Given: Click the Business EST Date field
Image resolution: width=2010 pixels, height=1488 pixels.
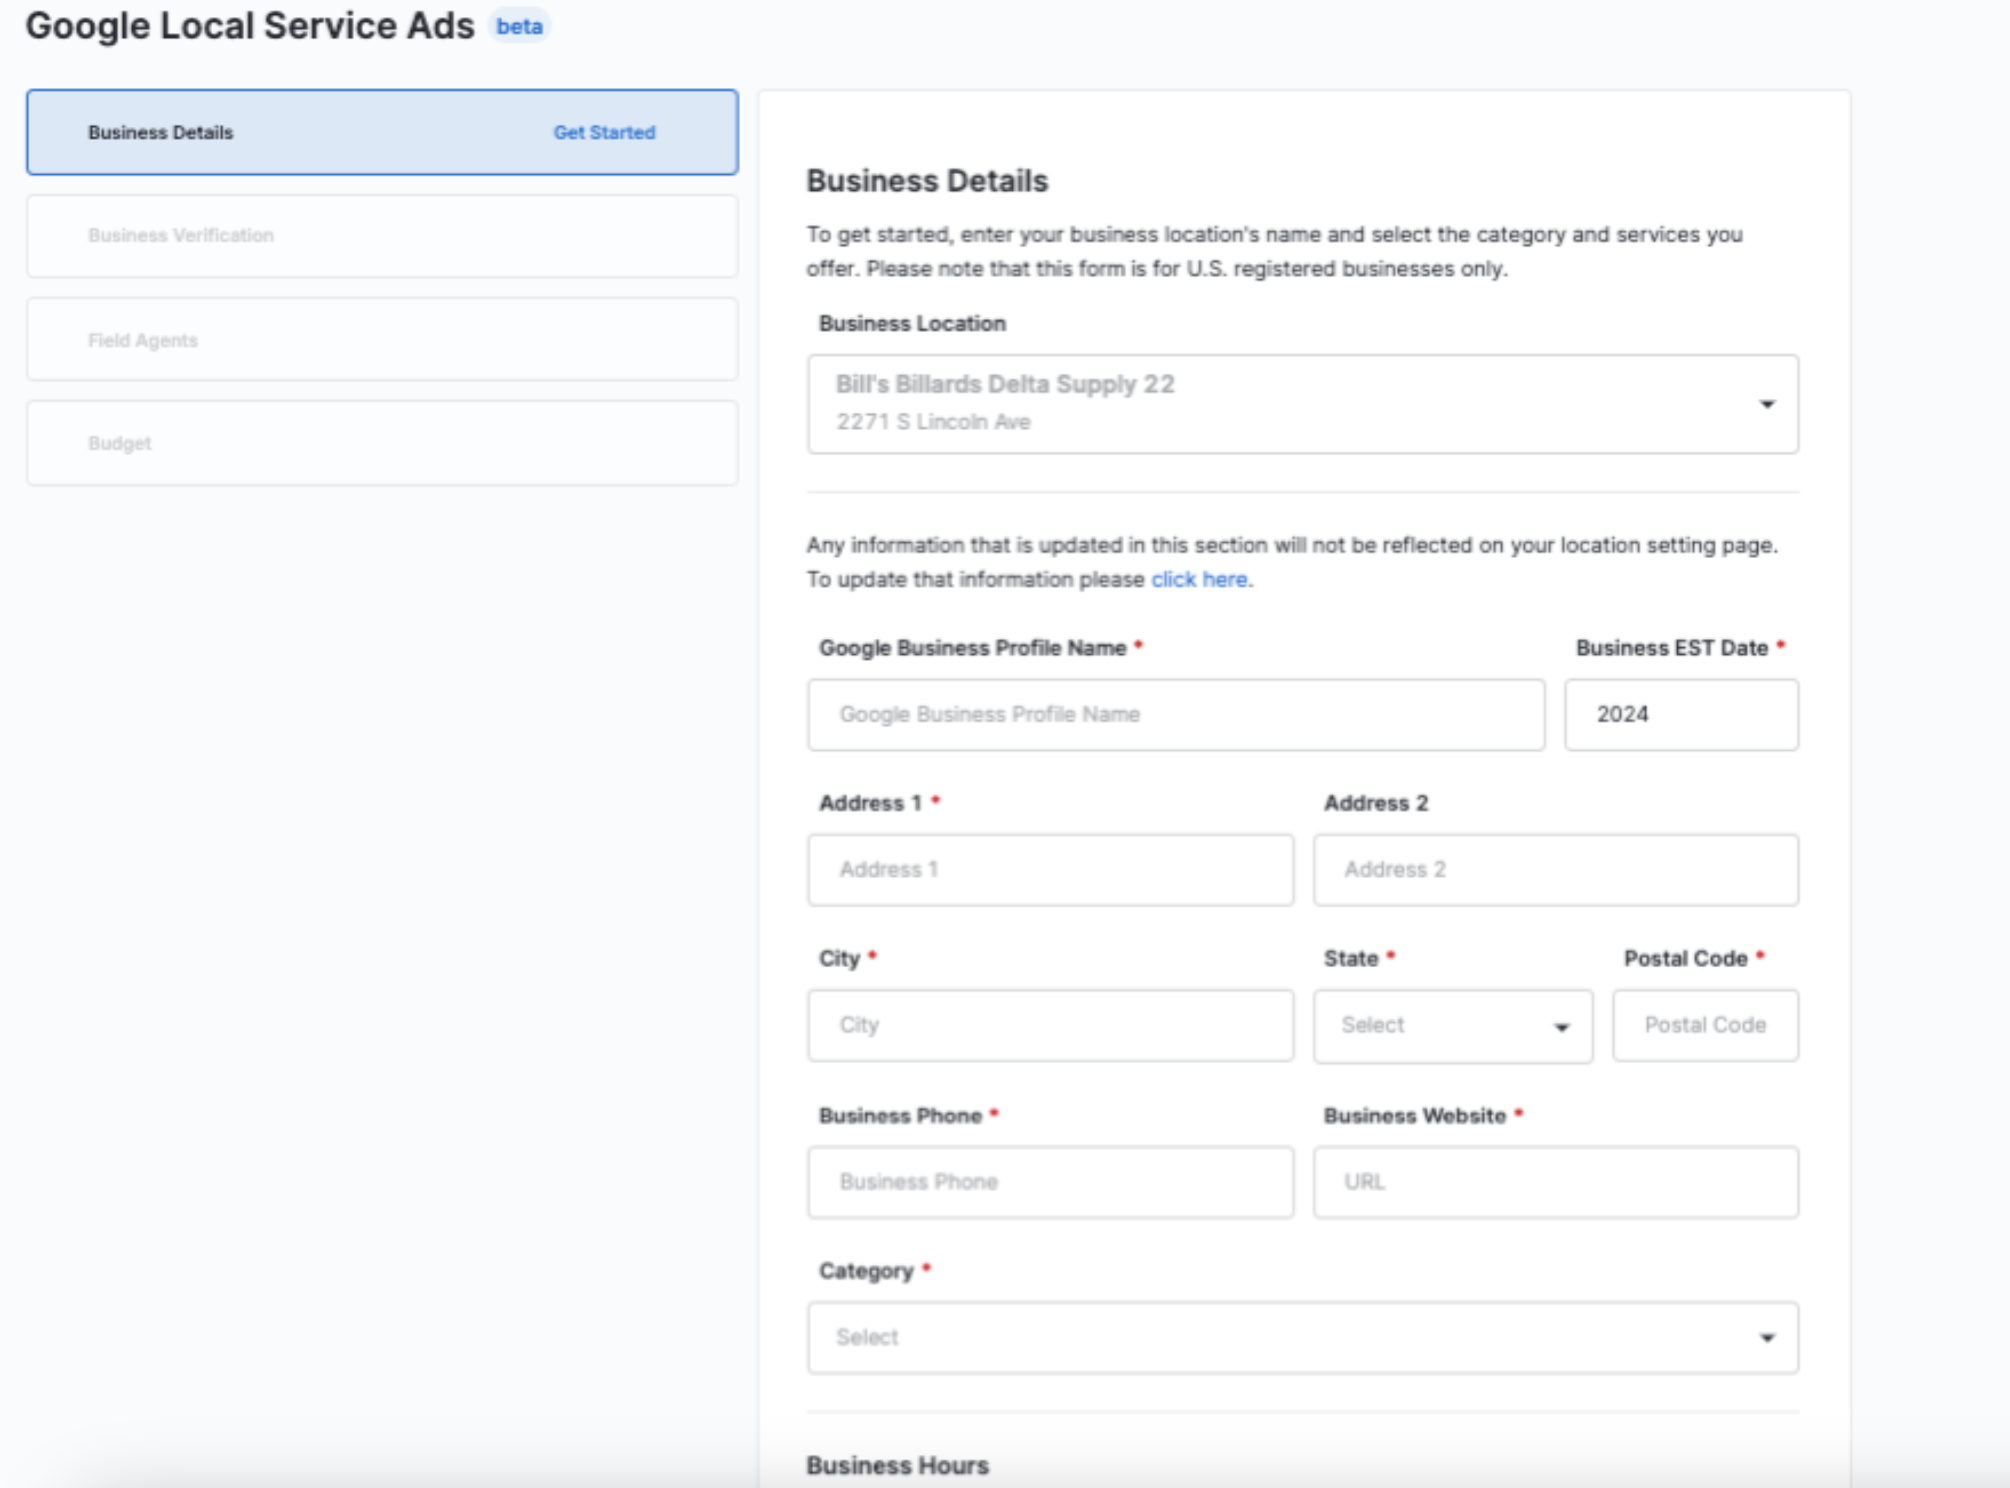Looking at the screenshot, I should coord(1680,714).
